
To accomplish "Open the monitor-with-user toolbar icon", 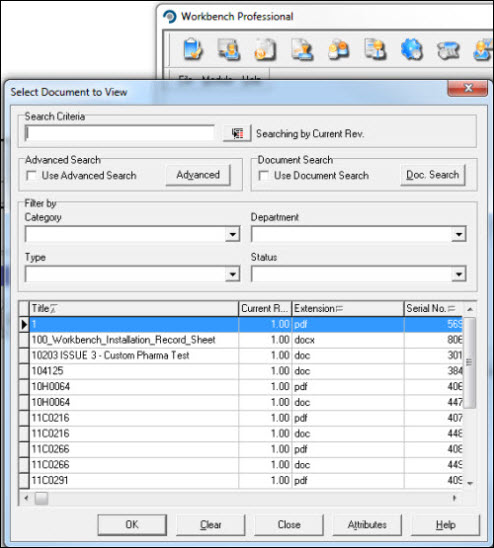I will click(x=229, y=49).
